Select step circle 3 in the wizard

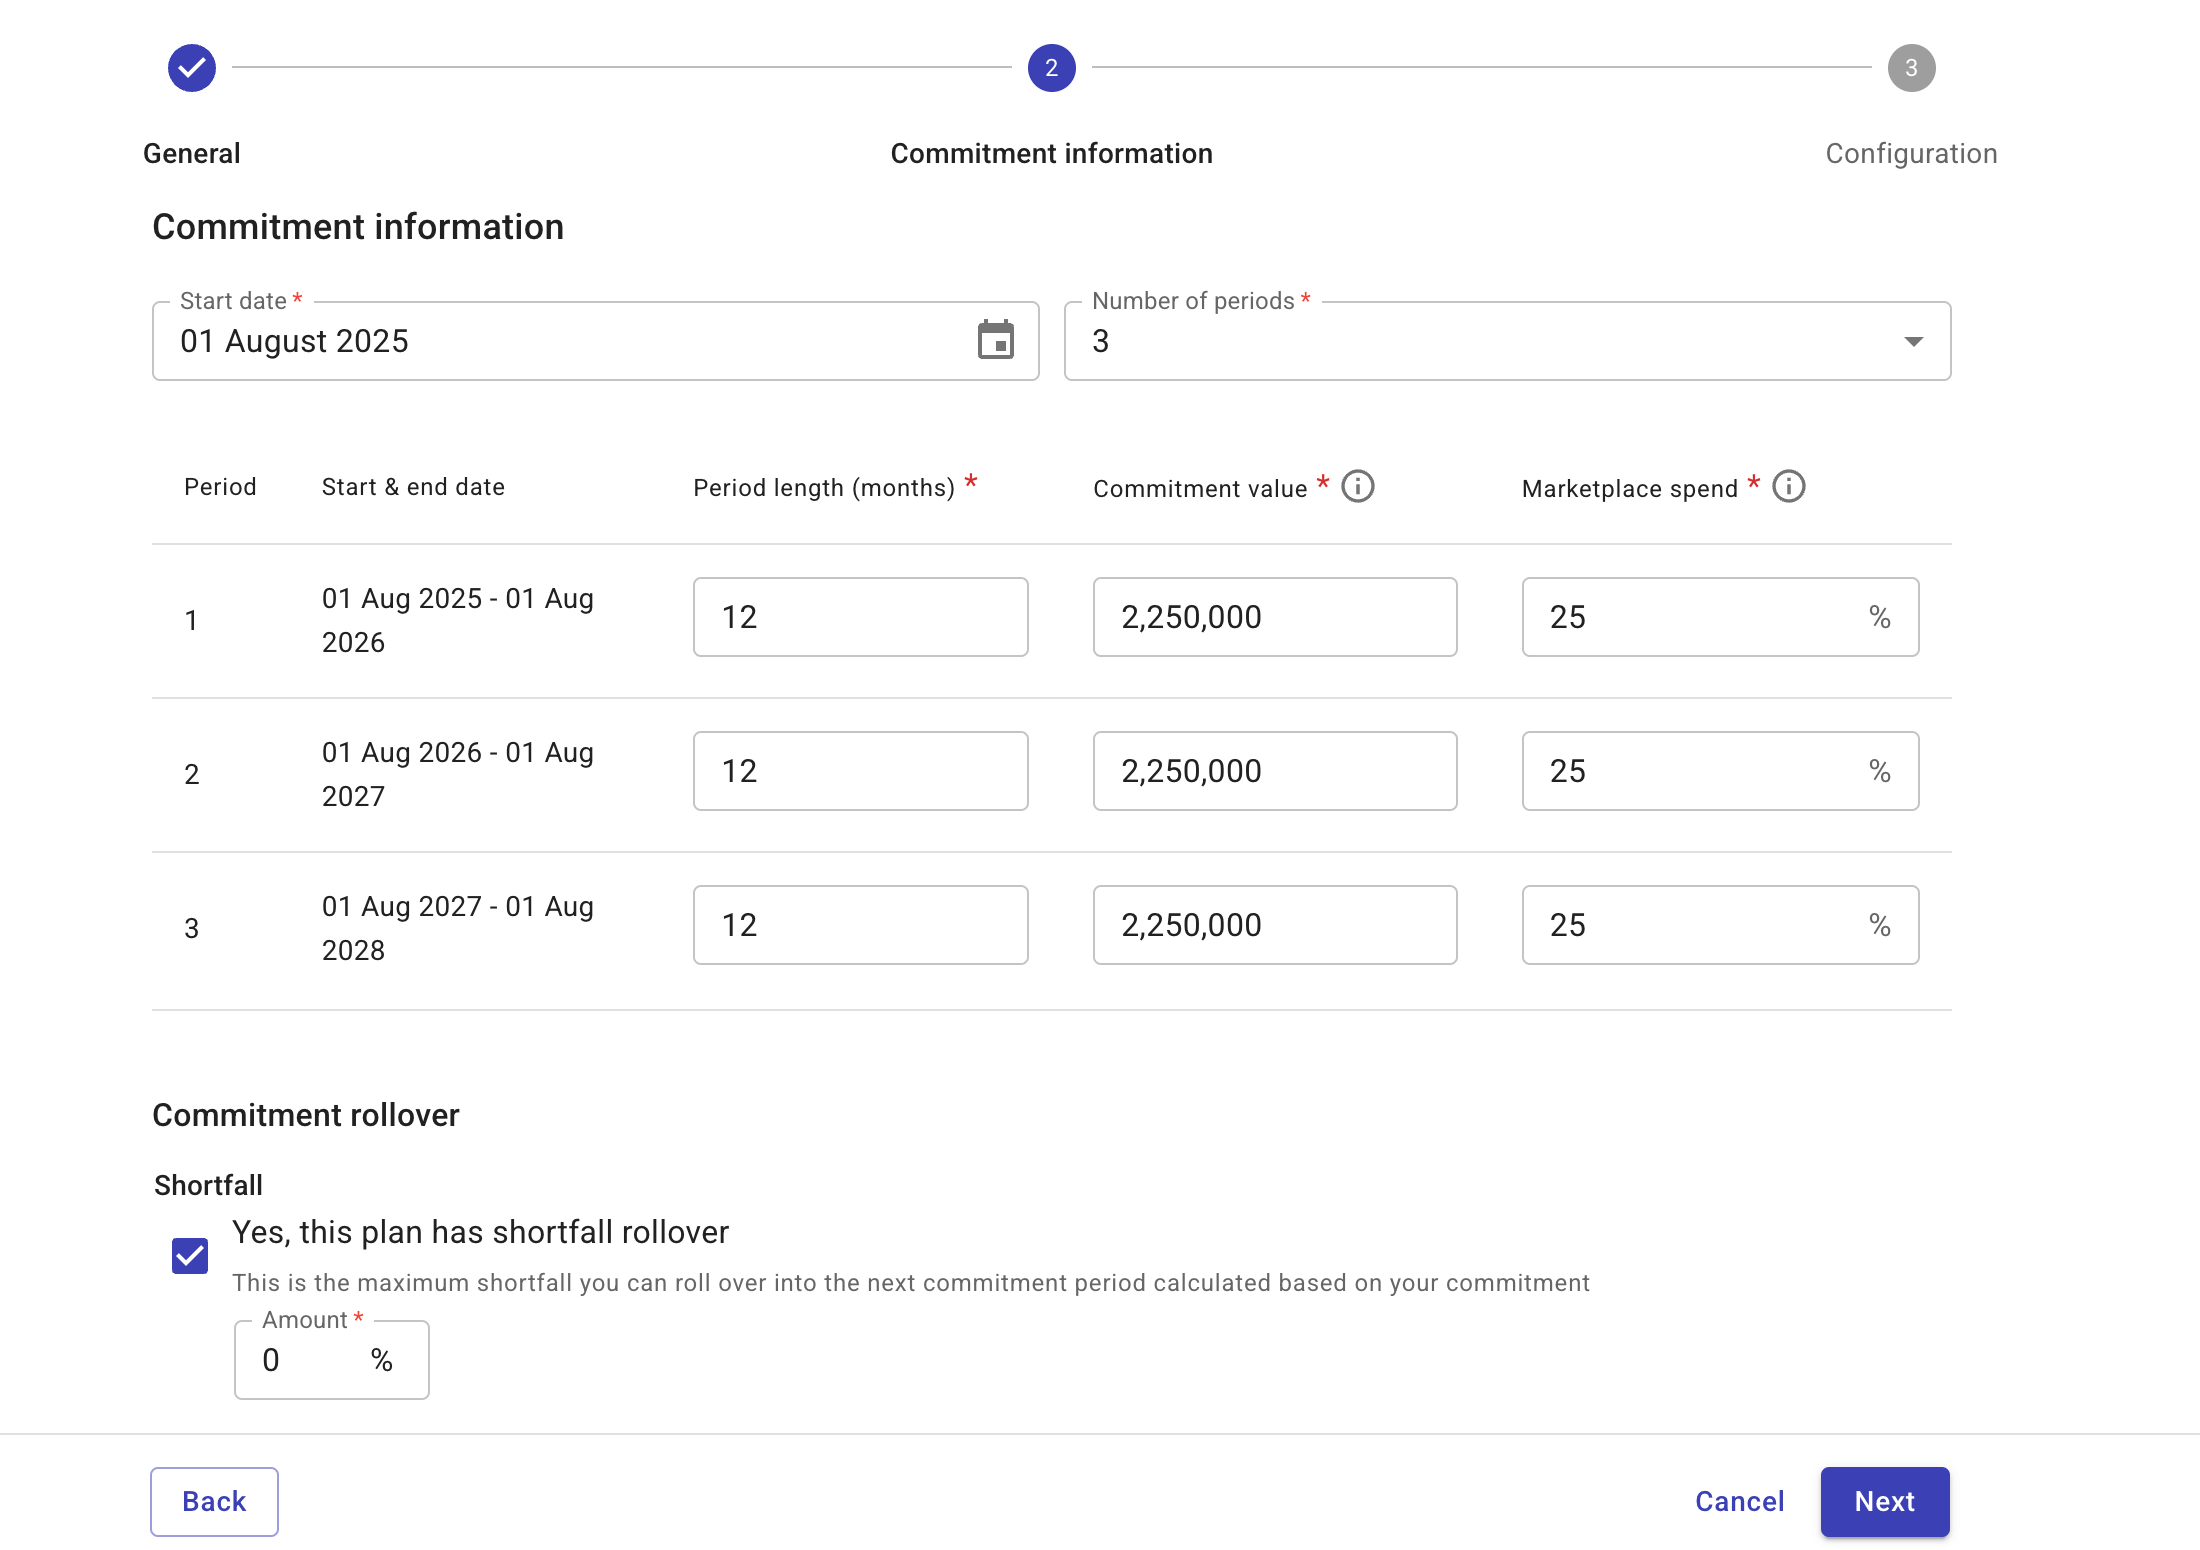pyautogui.click(x=1911, y=68)
